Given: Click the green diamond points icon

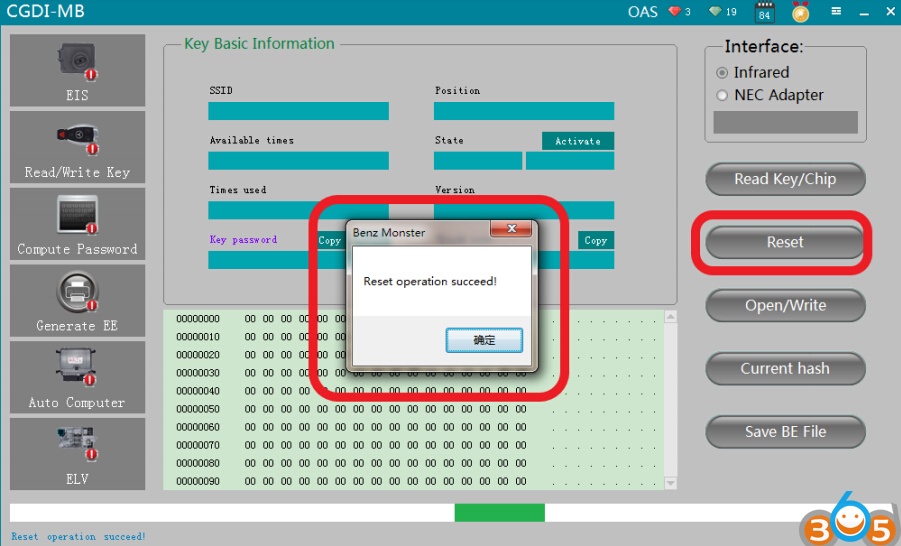Looking at the screenshot, I should (715, 11).
